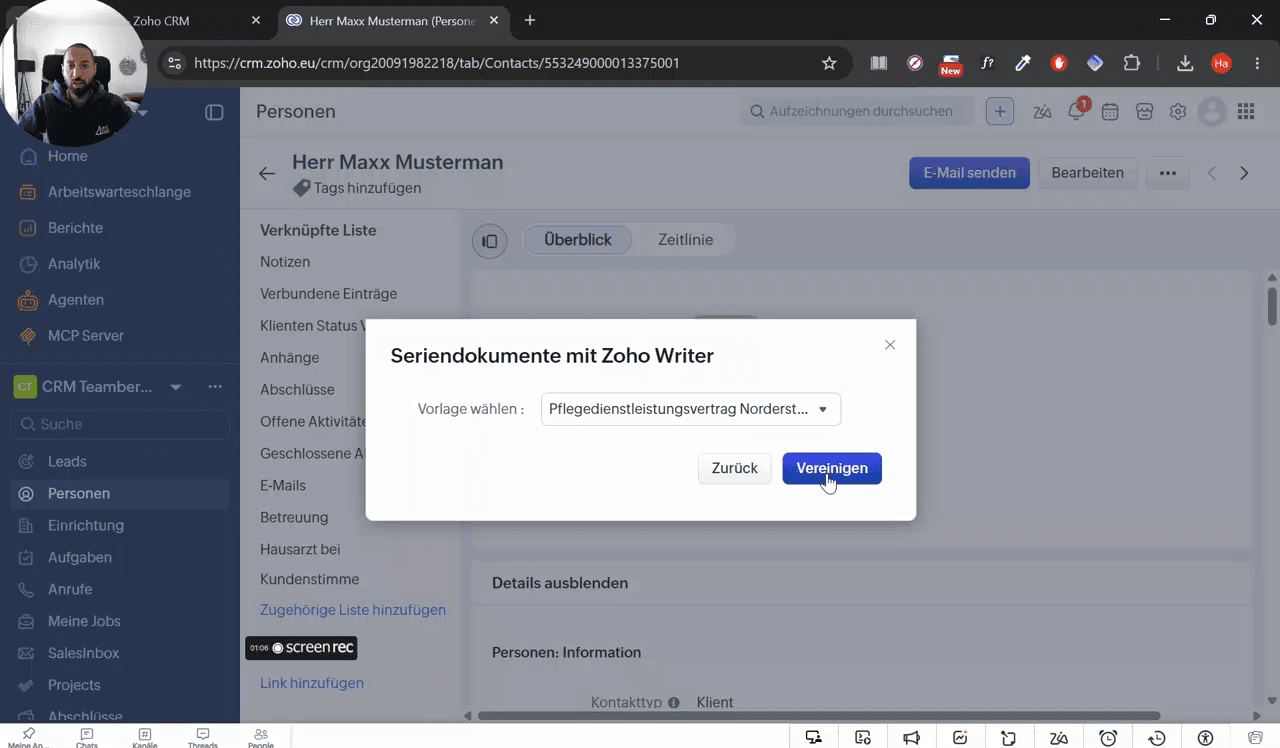Screen dimensions: 1280x748
Task: Go back using the left arrow beside Herr Maxx Musterman
Action: tap(267, 173)
